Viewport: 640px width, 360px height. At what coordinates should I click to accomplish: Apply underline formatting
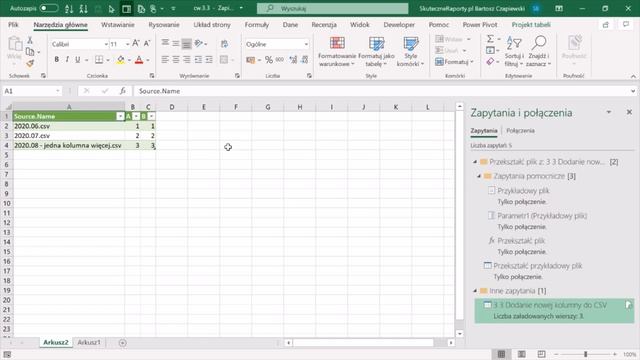tap(78, 60)
